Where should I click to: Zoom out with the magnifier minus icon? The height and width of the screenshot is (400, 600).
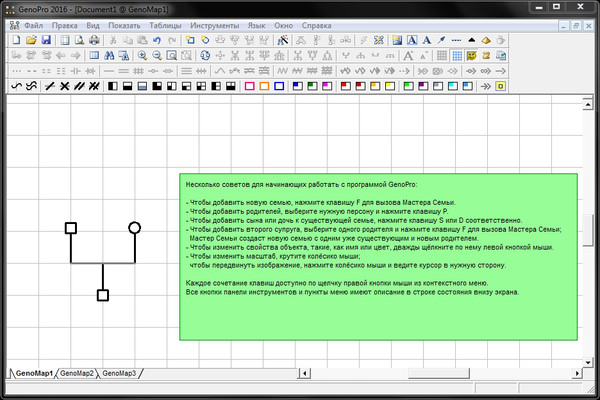point(158,56)
